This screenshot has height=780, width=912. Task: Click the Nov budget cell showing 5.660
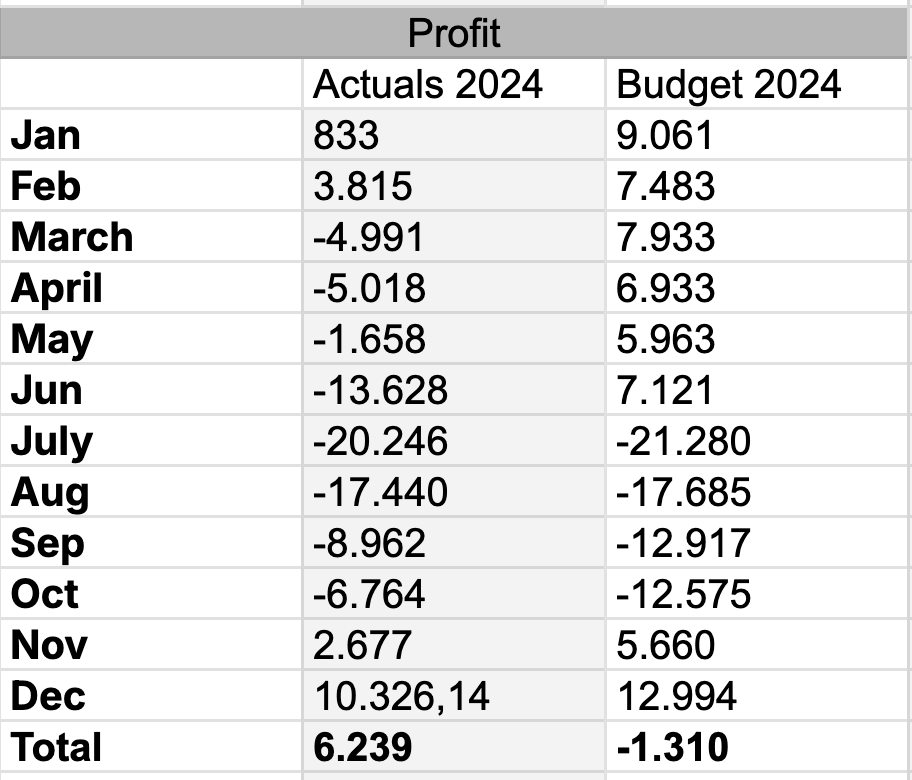click(756, 645)
